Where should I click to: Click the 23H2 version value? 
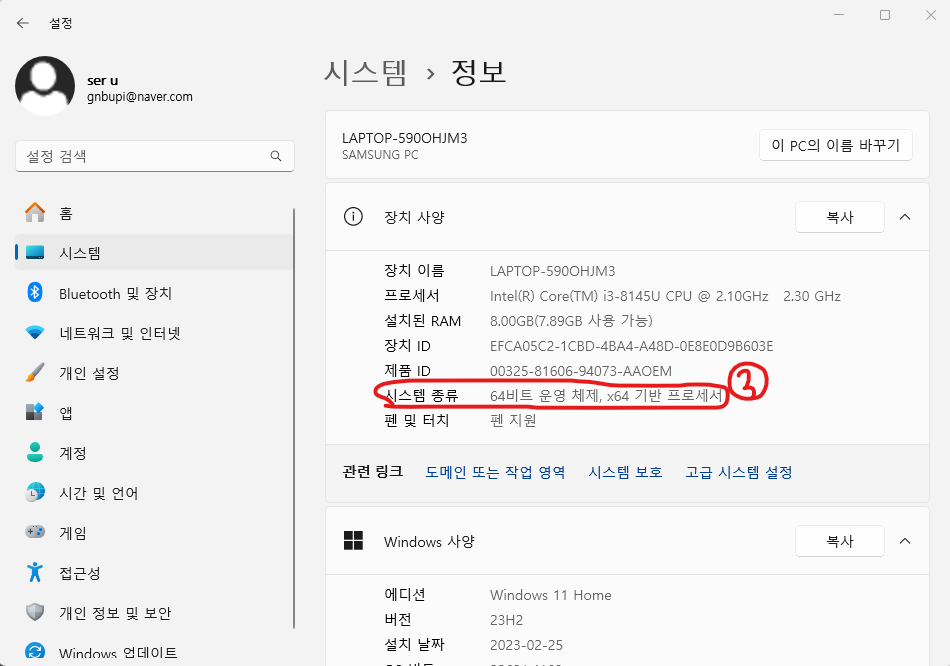pyautogui.click(x=507, y=620)
